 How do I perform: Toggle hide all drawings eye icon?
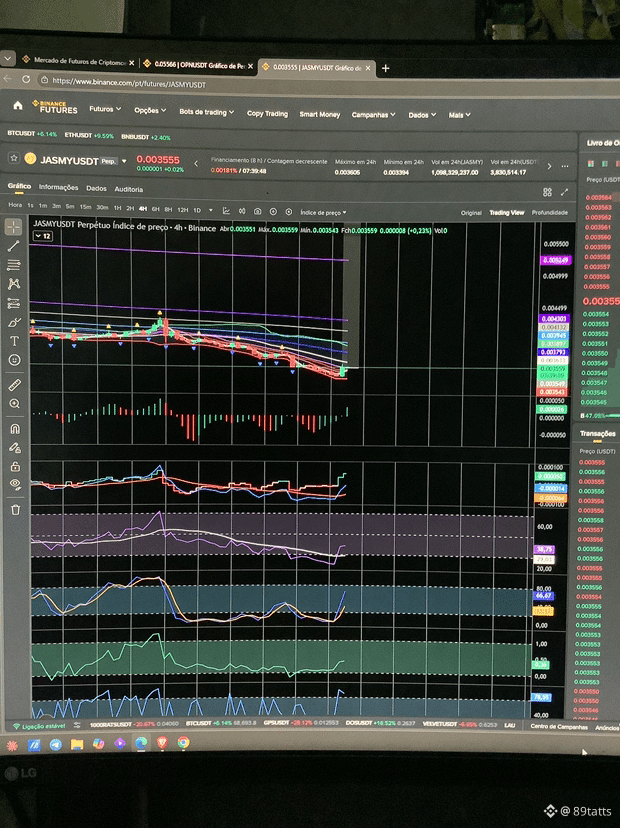[15, 484]
